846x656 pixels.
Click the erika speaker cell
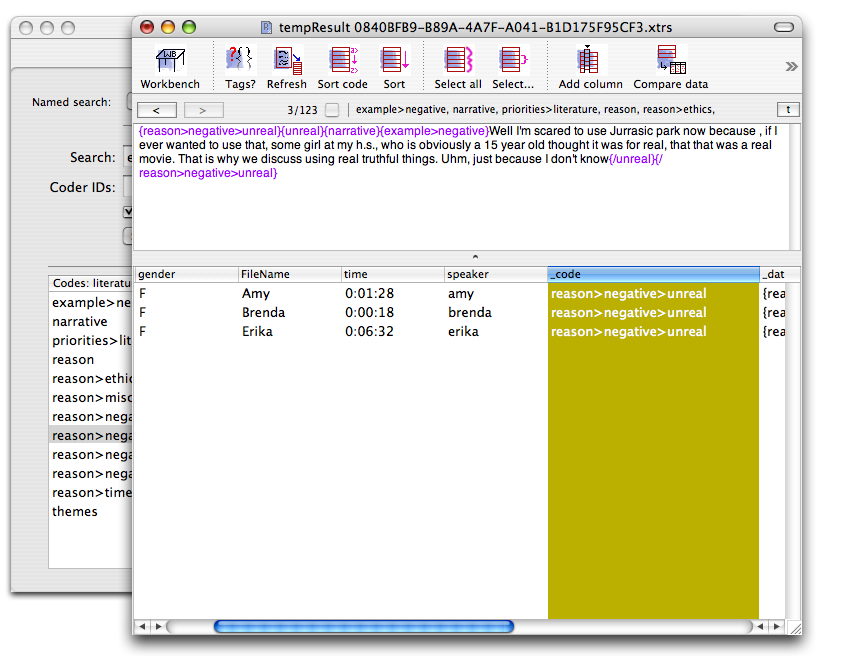pos(463,331)
